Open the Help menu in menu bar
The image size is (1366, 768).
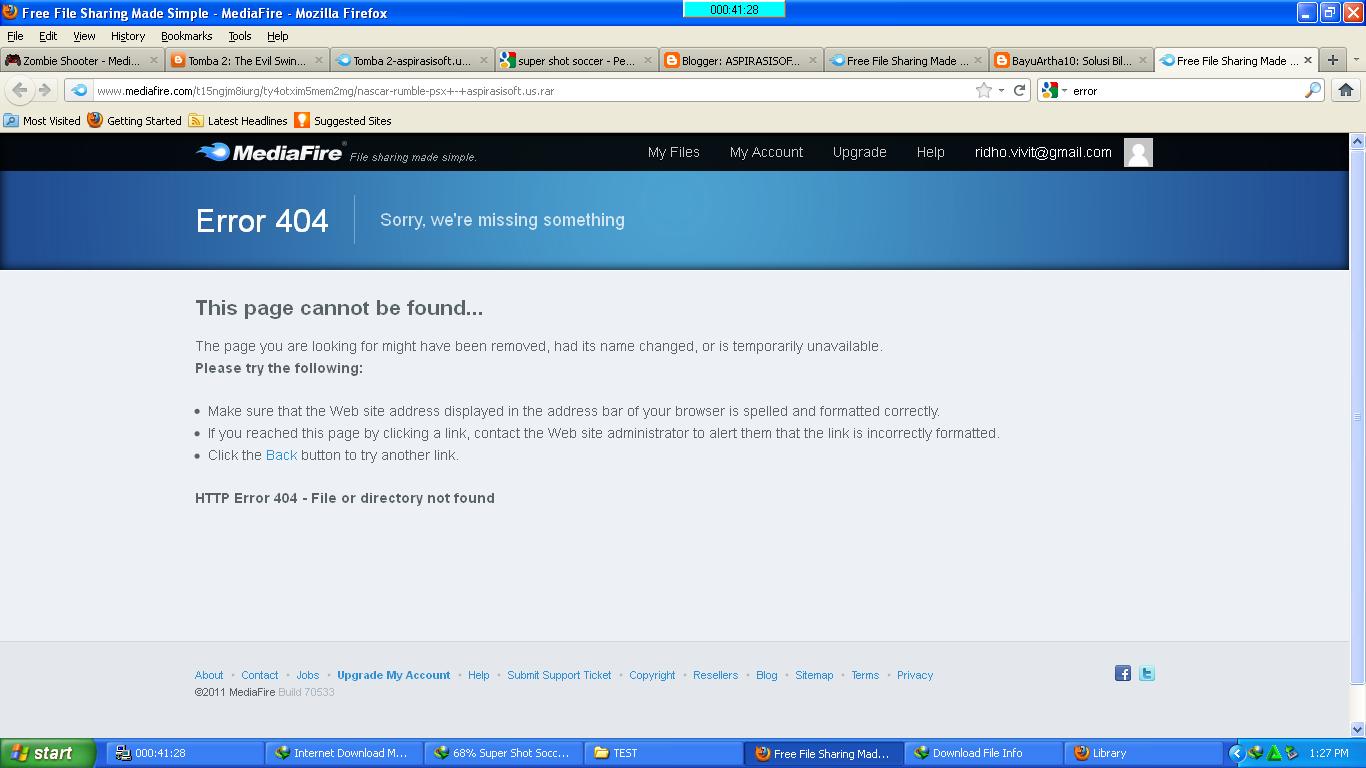(x=278, y=36)
